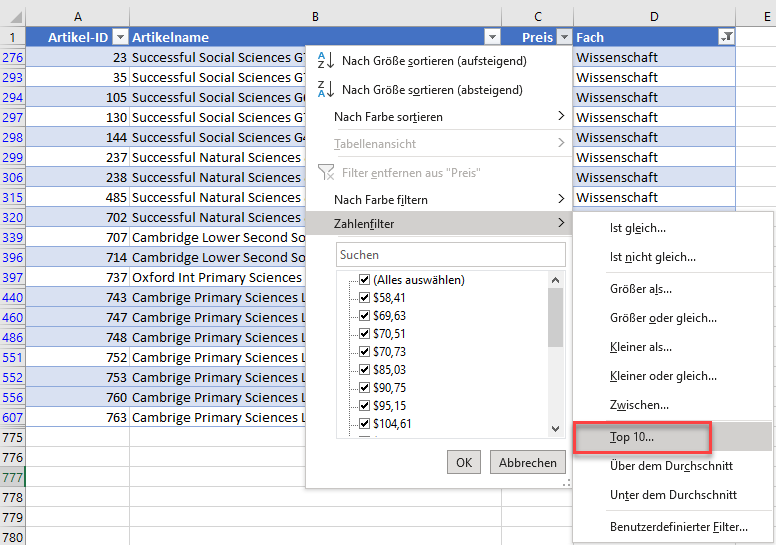Click the Abbrechen button
The height and width of the screenshot is (545, 776).
(x=528, y=462)
